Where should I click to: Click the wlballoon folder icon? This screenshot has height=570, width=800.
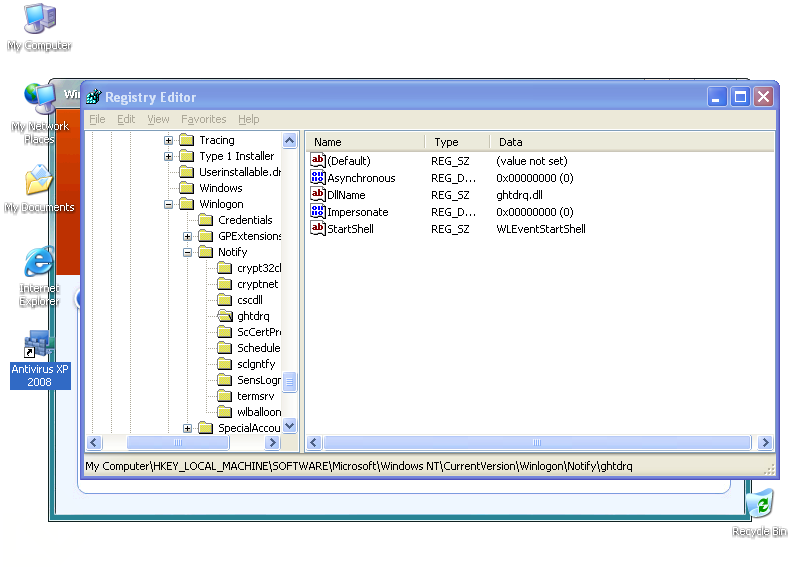click(225, 411)
